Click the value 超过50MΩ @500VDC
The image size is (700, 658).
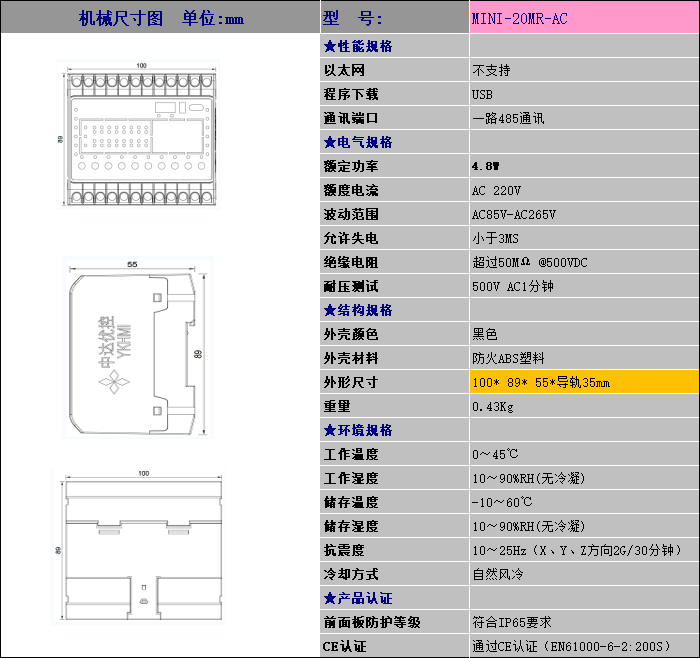(530, 262)
